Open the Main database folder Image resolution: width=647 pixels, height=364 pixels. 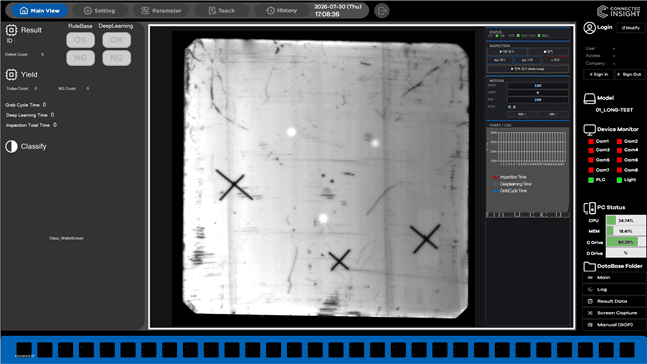[614, 278]
